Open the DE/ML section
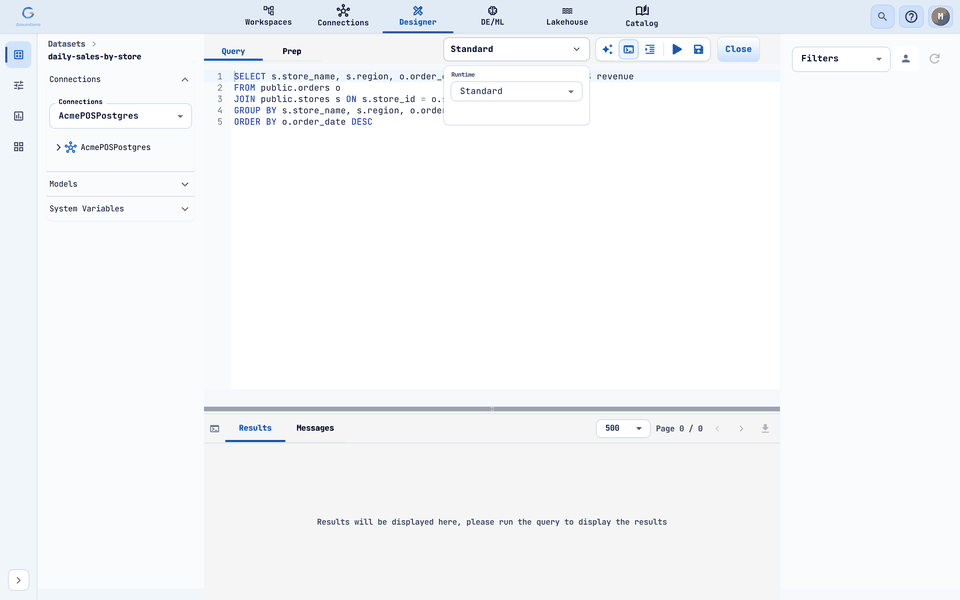This screenshot has width=960, height=600. [492, 17]
